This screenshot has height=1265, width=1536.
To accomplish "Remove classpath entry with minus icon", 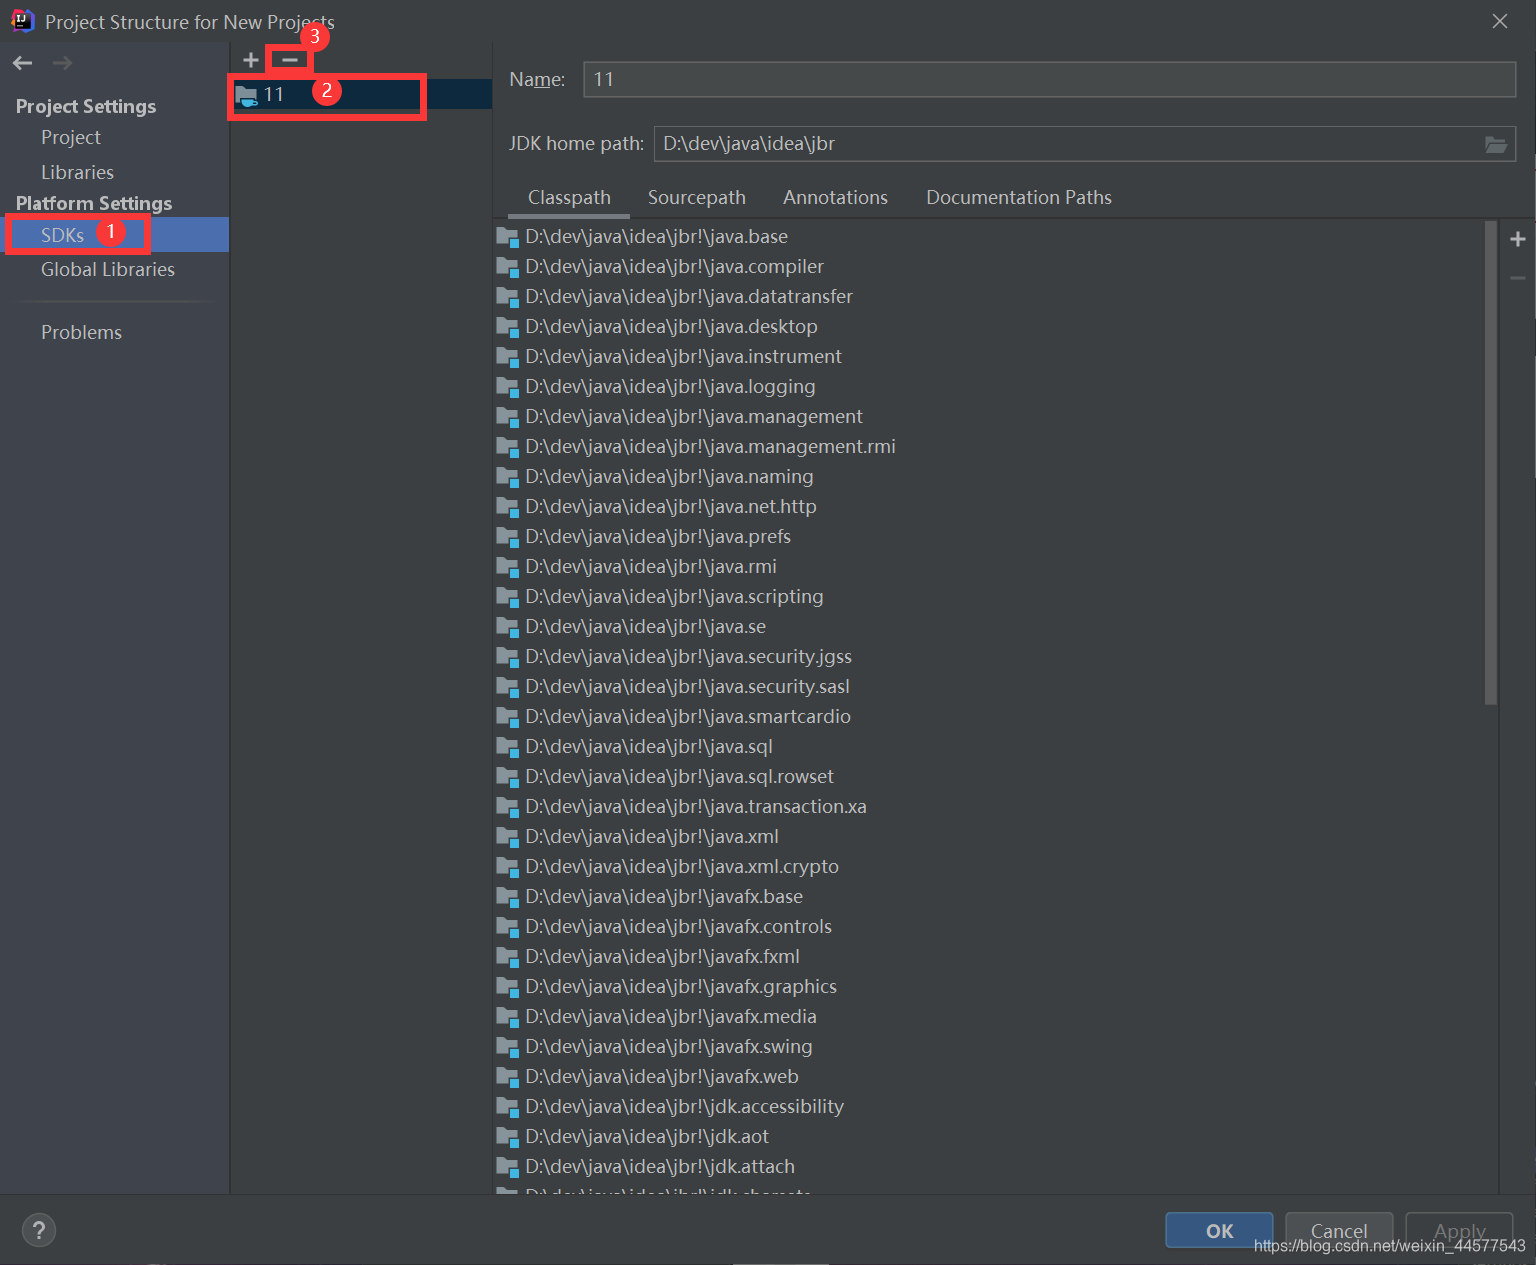I will click(x=1518, y=278).
